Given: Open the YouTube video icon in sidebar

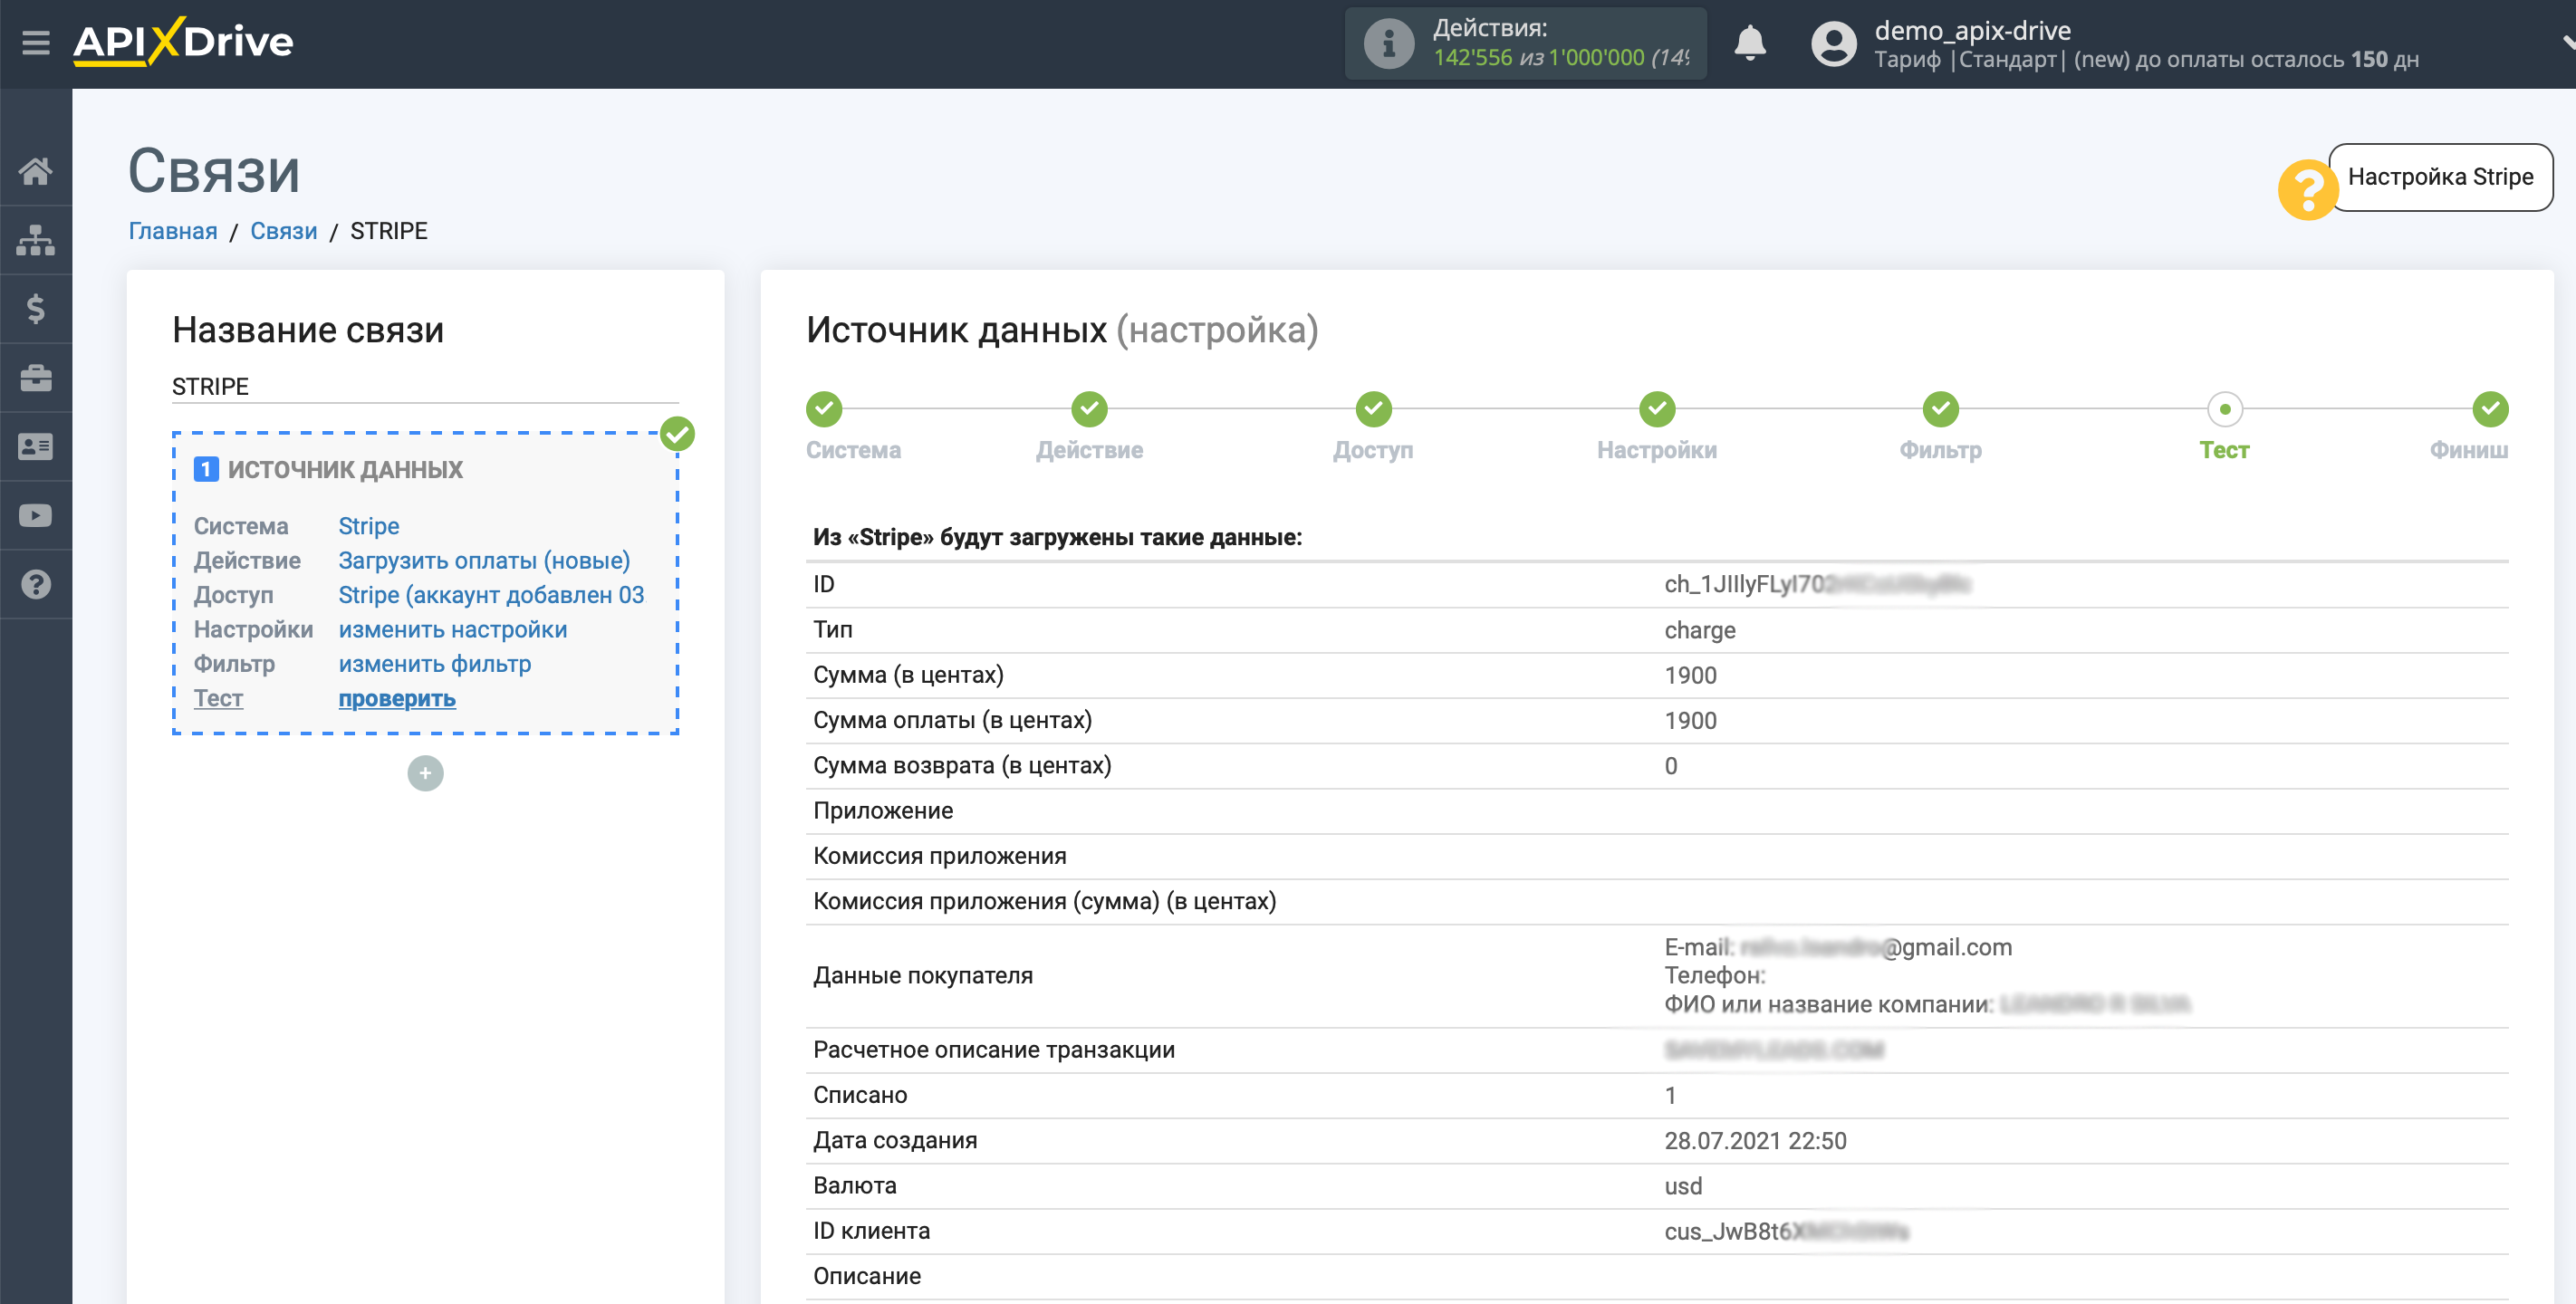Looking at the screenshot, I should (36, 516).
